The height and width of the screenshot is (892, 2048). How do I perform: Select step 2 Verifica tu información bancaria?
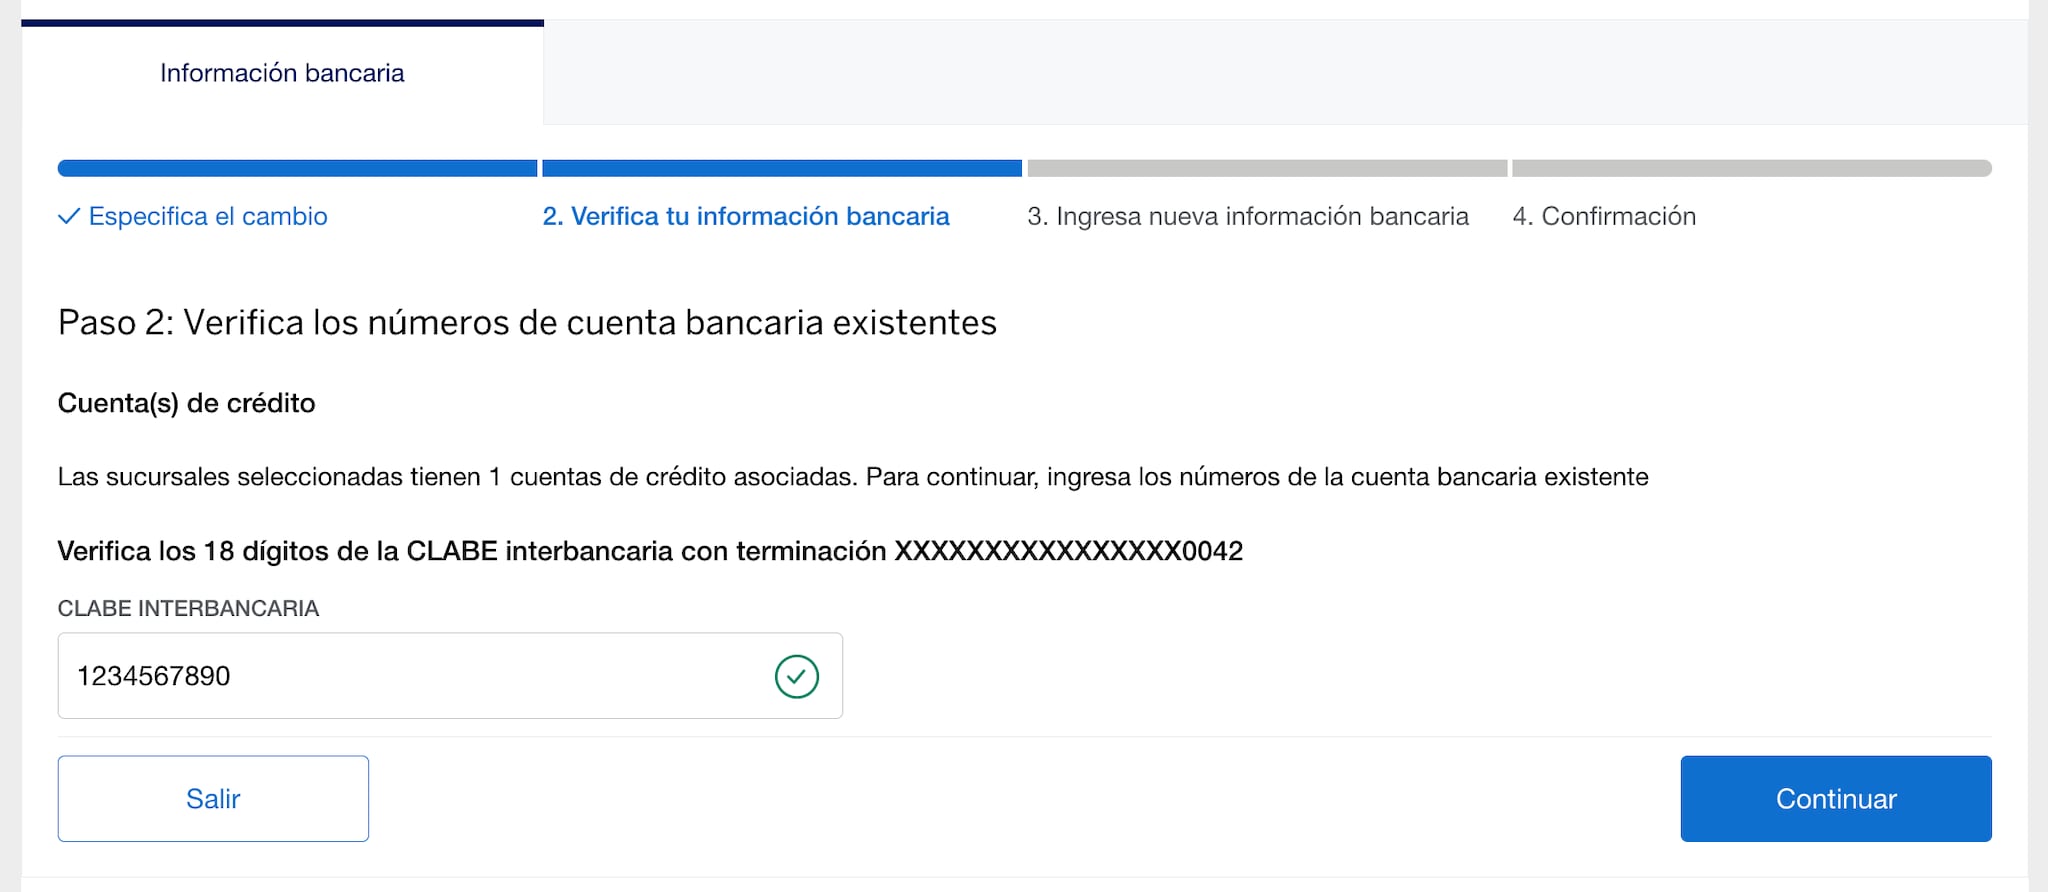click(745, 216)
